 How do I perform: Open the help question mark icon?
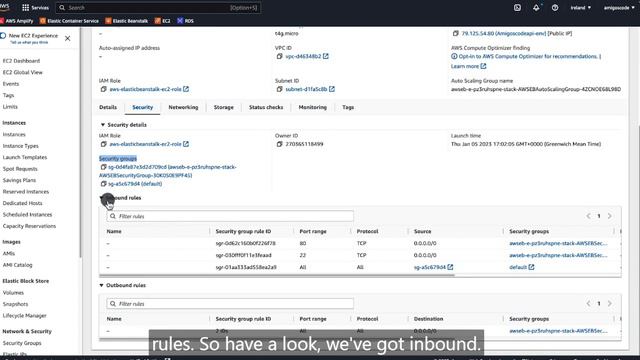[x=555, y=7]
